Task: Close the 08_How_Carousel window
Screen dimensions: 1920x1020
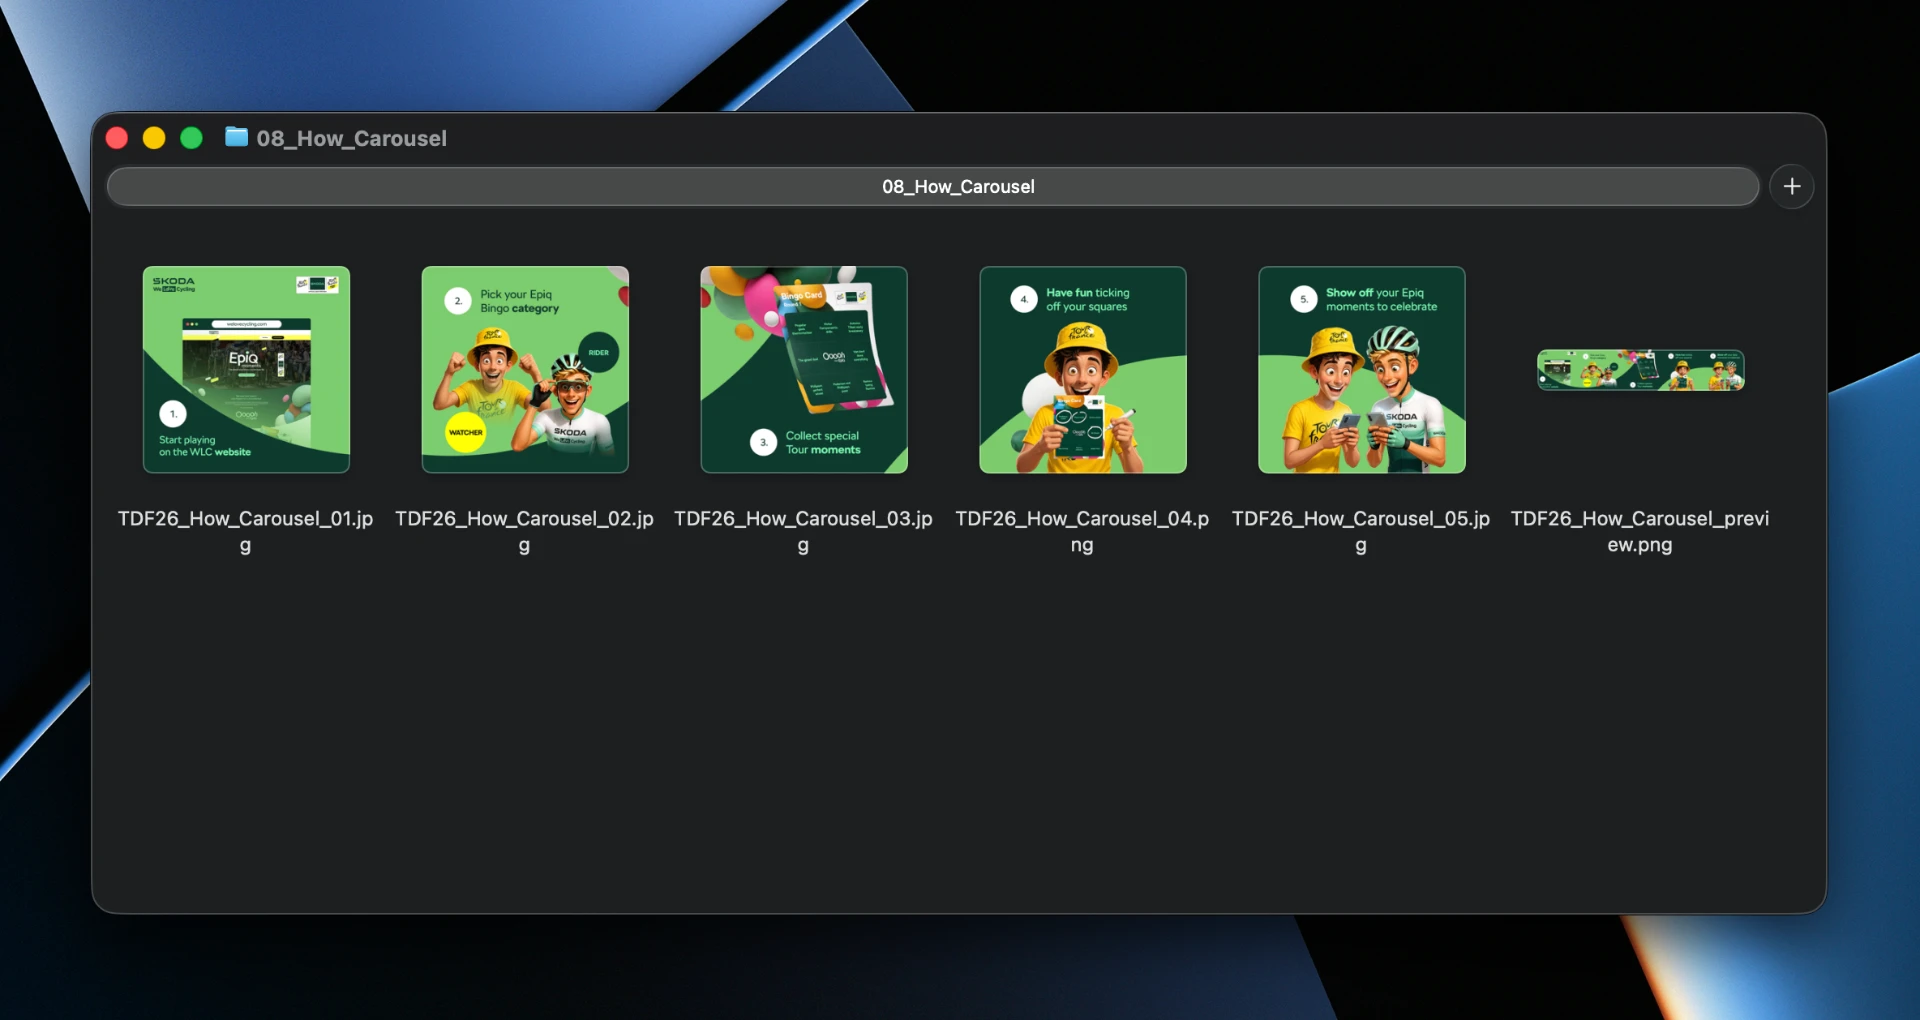Action: (x=117, y=138)
